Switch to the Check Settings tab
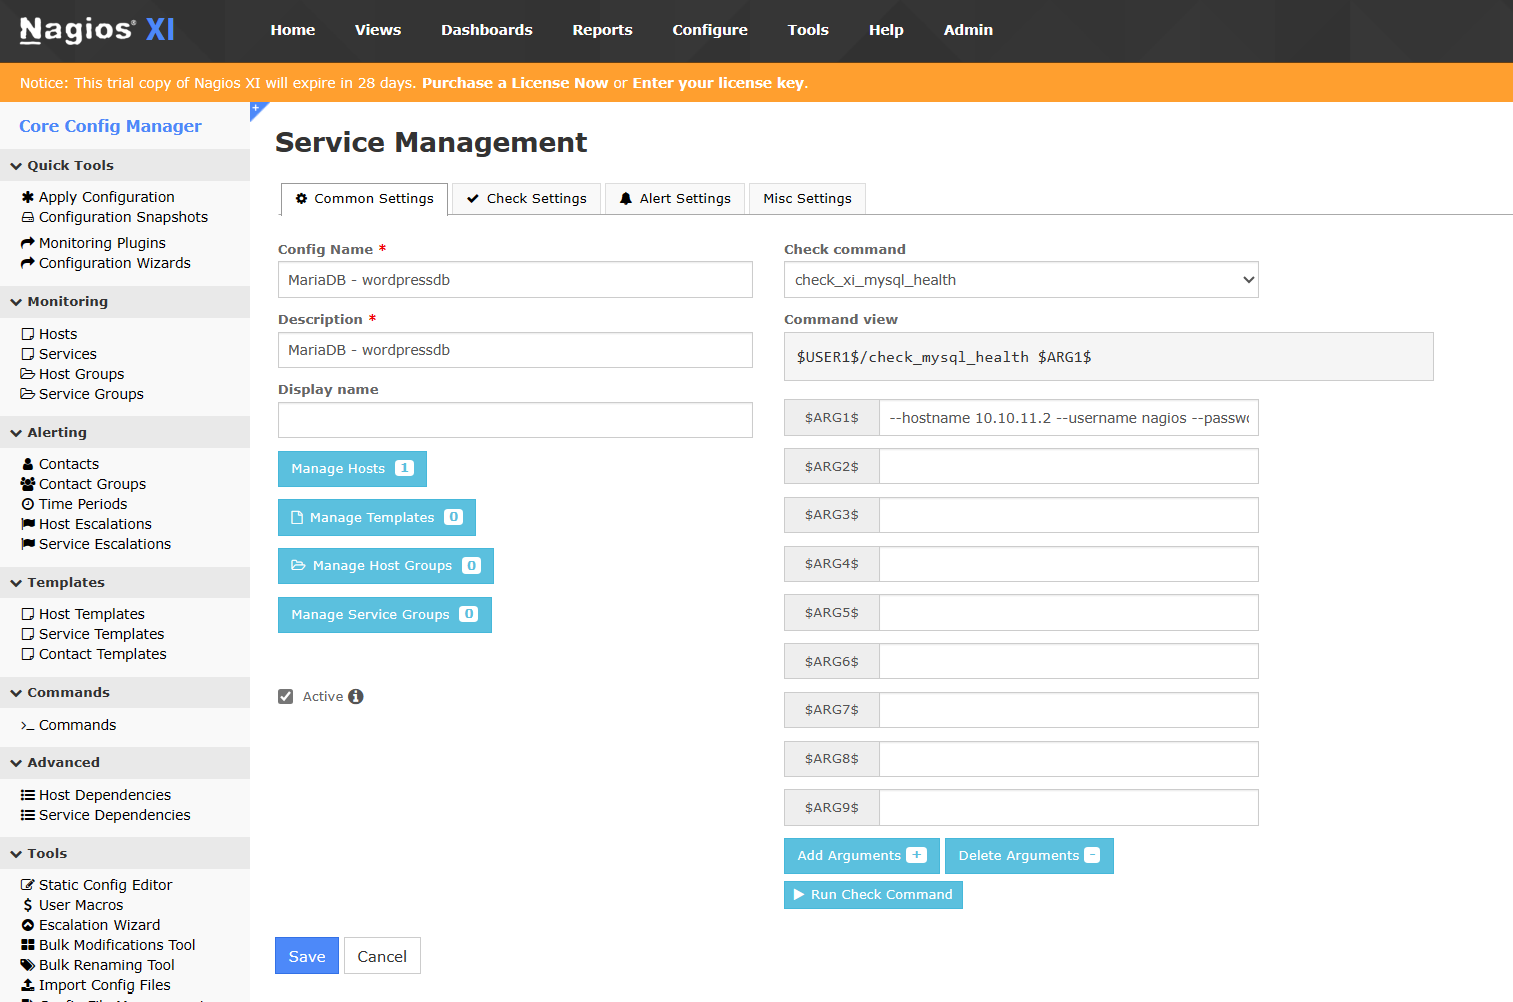 click(526, 199)
